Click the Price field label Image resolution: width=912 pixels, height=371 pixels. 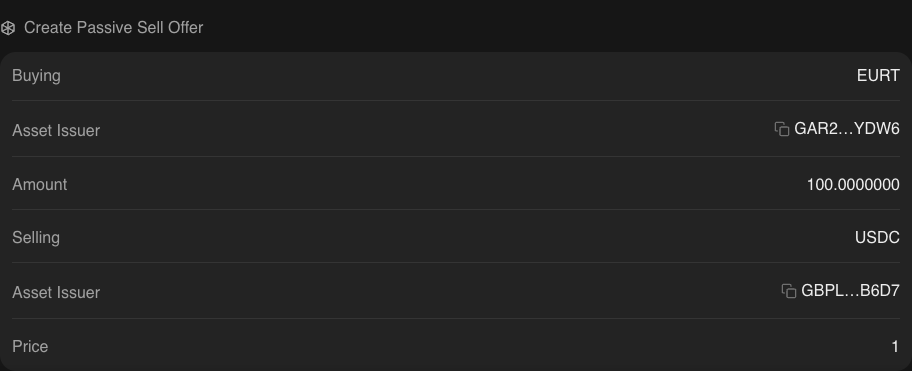[x=30, y=347]
